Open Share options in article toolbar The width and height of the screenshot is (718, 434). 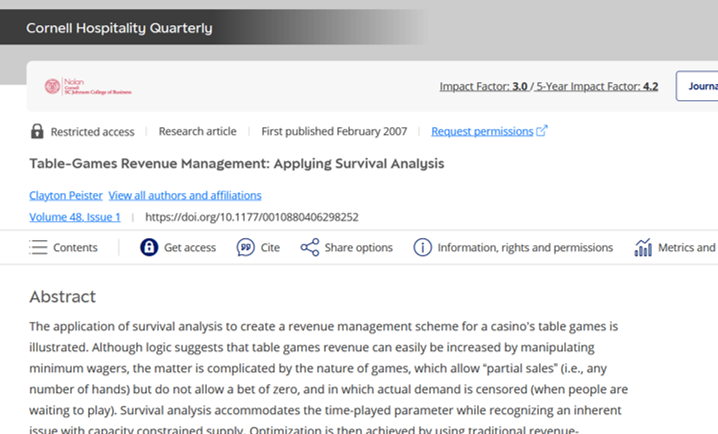pos(359,247)
